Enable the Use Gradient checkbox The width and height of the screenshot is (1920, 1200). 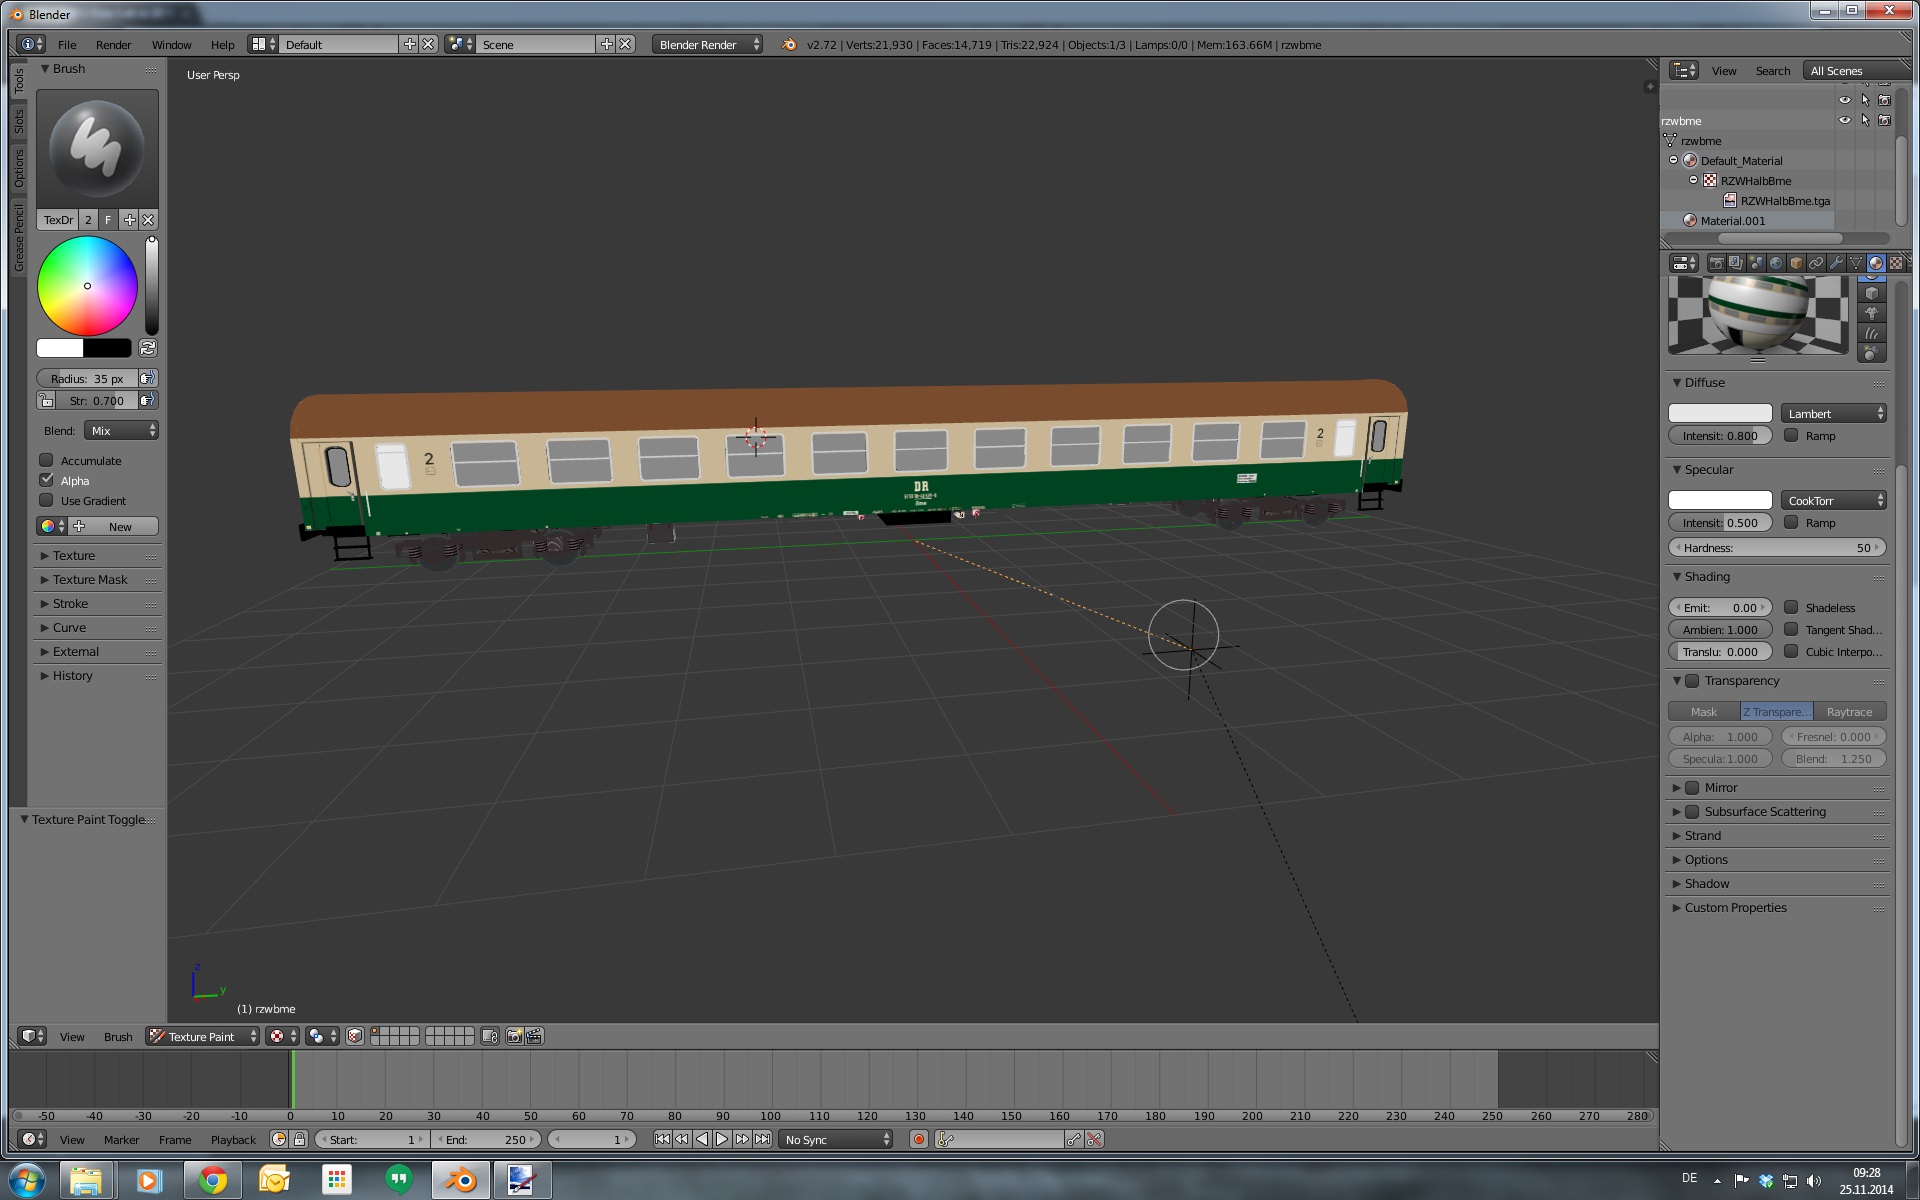(x=46, y=500)
